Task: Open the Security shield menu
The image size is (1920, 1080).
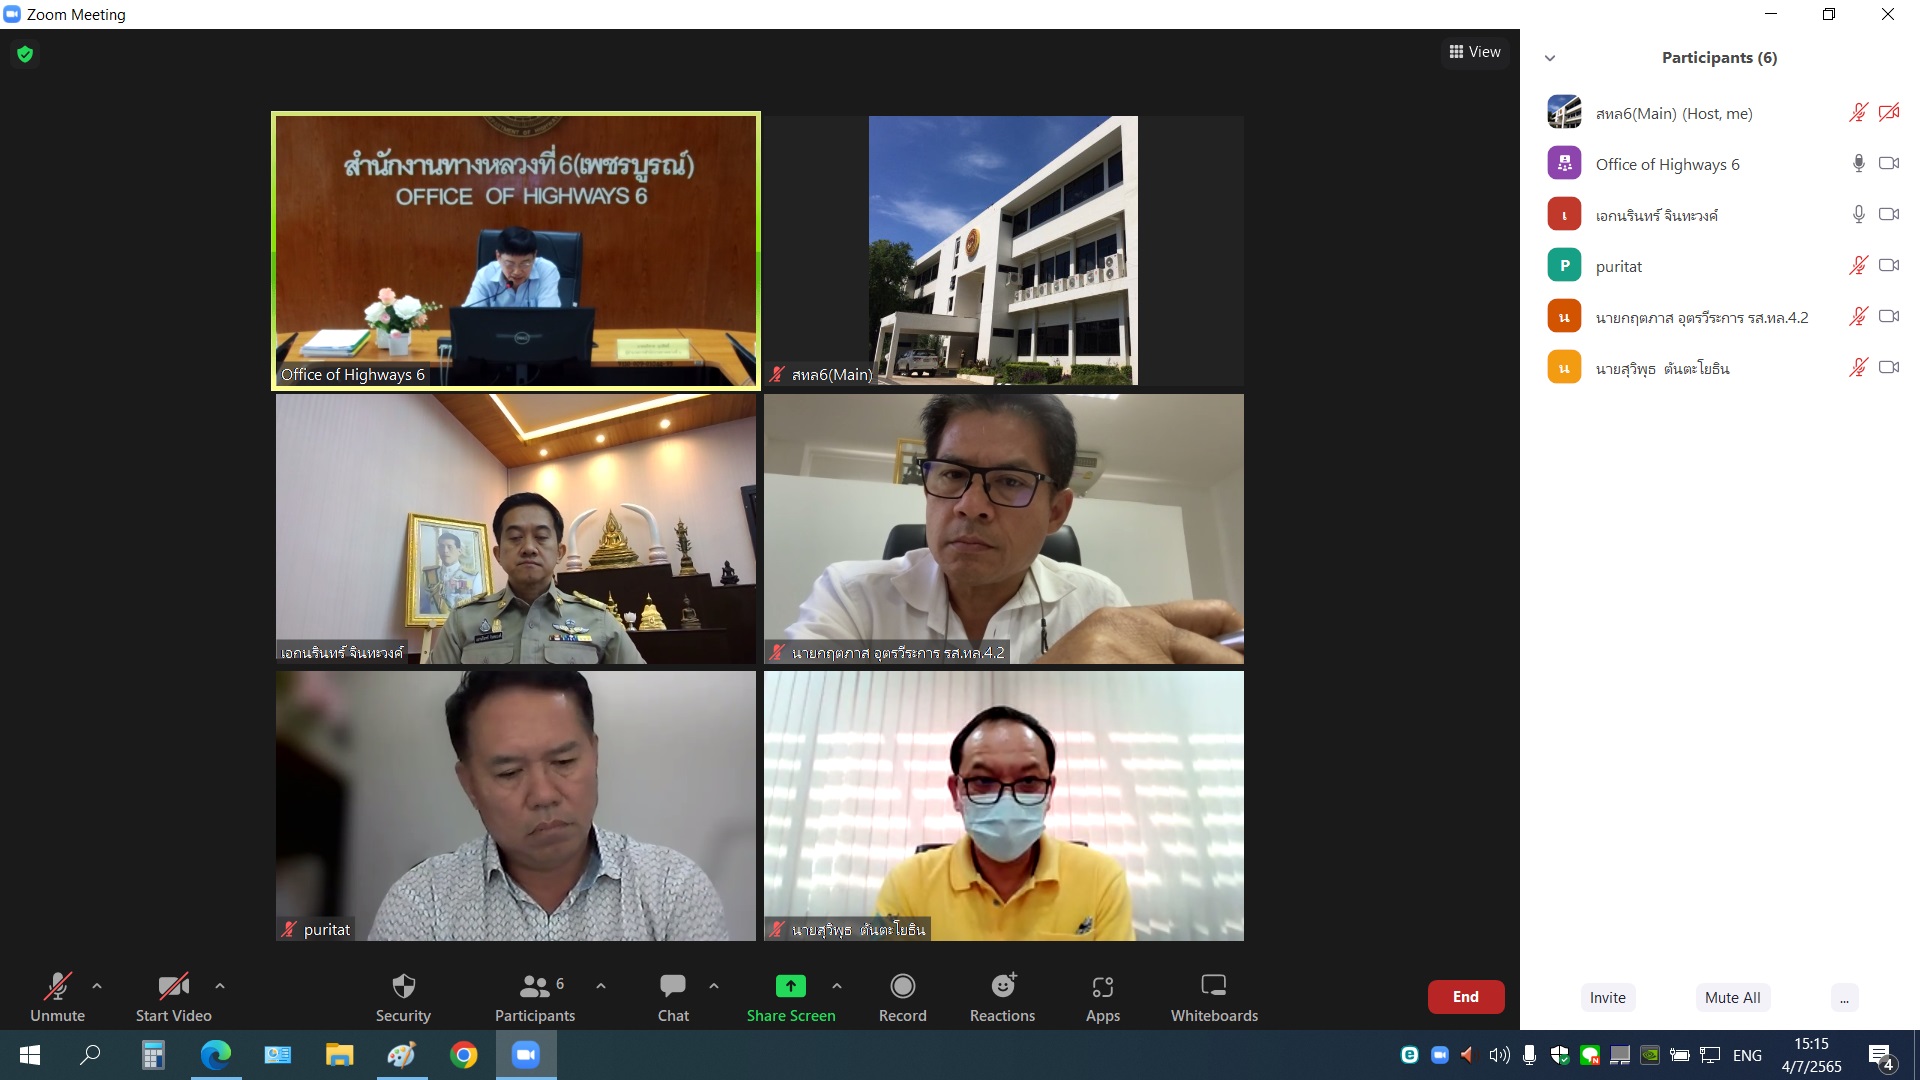Action: (403, 997)
